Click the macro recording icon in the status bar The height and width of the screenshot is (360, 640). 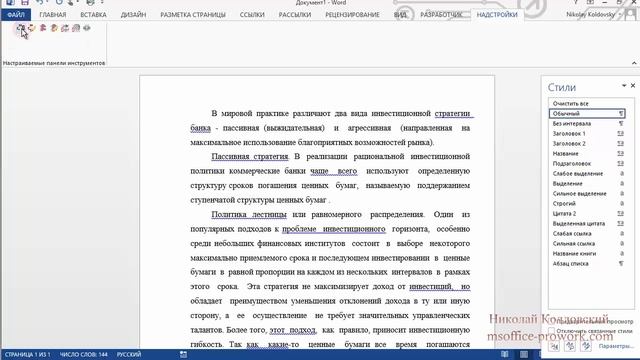[x=183, y=354]
